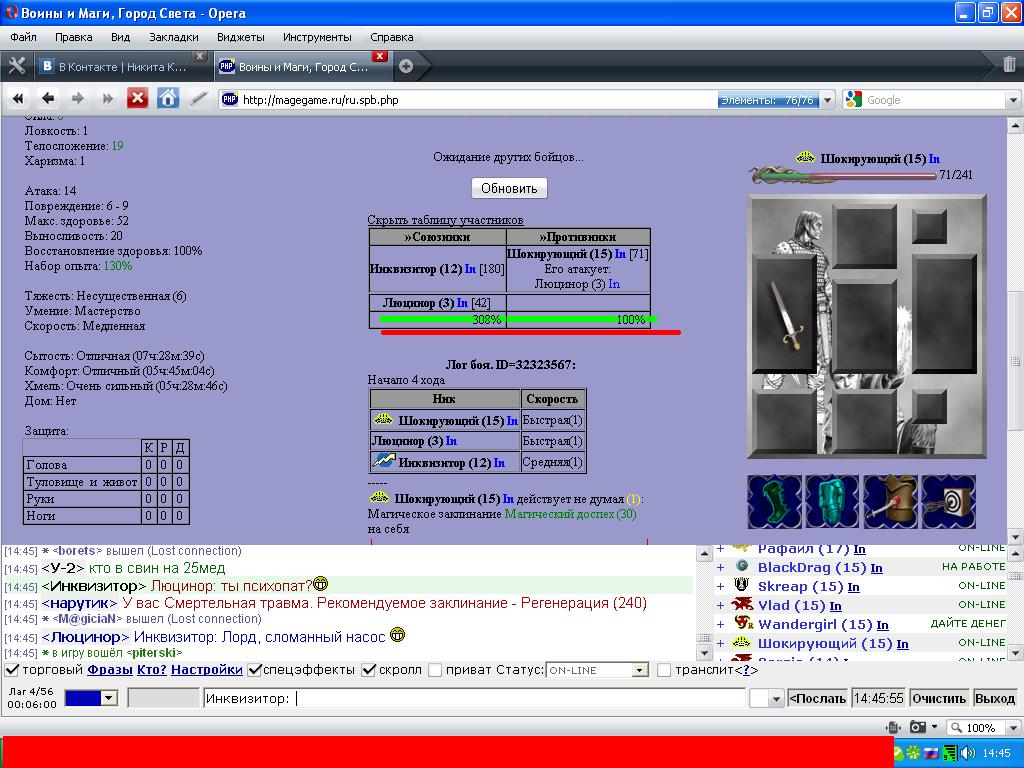The image size is (1024, 768).
Task: Expand the plus next to Wandergirl
Action: coord(720,624)
